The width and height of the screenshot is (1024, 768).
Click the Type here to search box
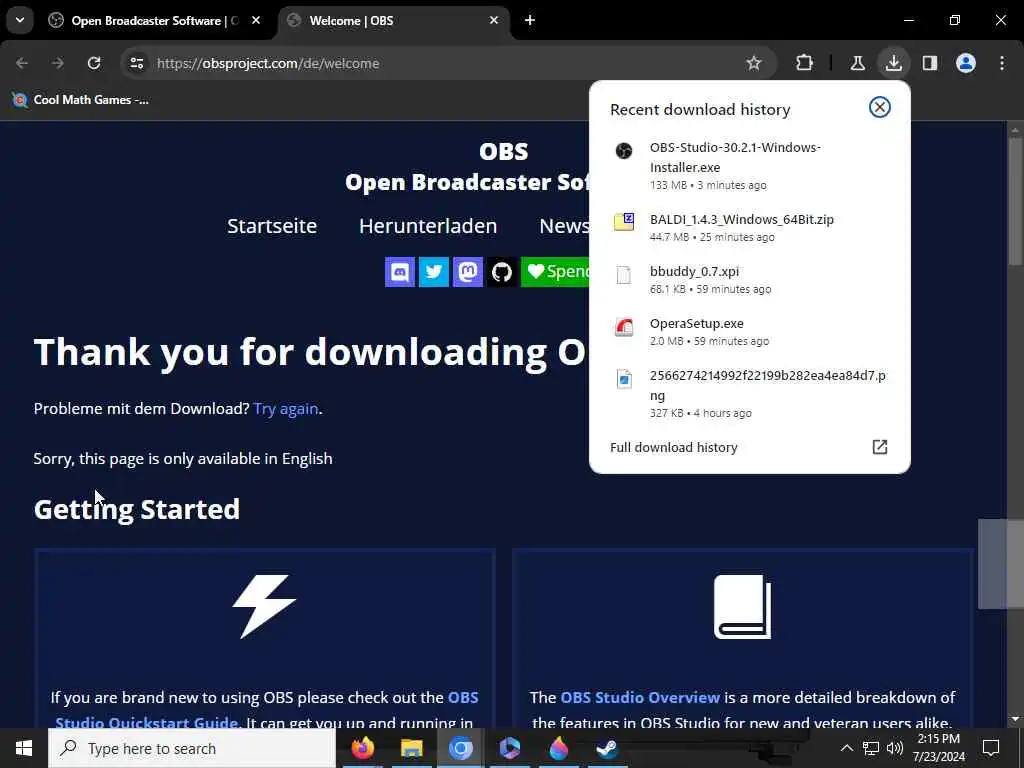[192, 748]
